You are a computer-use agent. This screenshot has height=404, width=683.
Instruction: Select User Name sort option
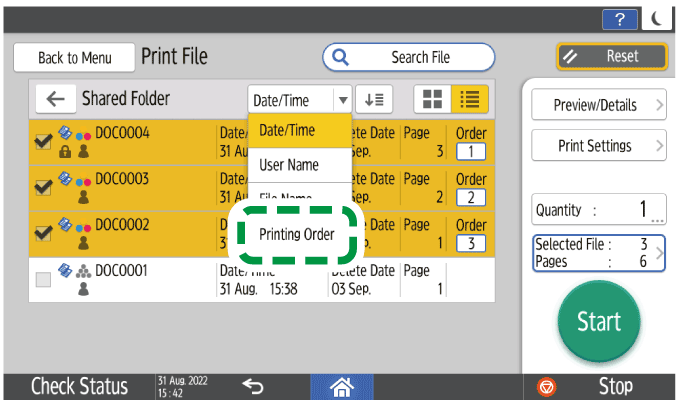[x=289, y=164]
